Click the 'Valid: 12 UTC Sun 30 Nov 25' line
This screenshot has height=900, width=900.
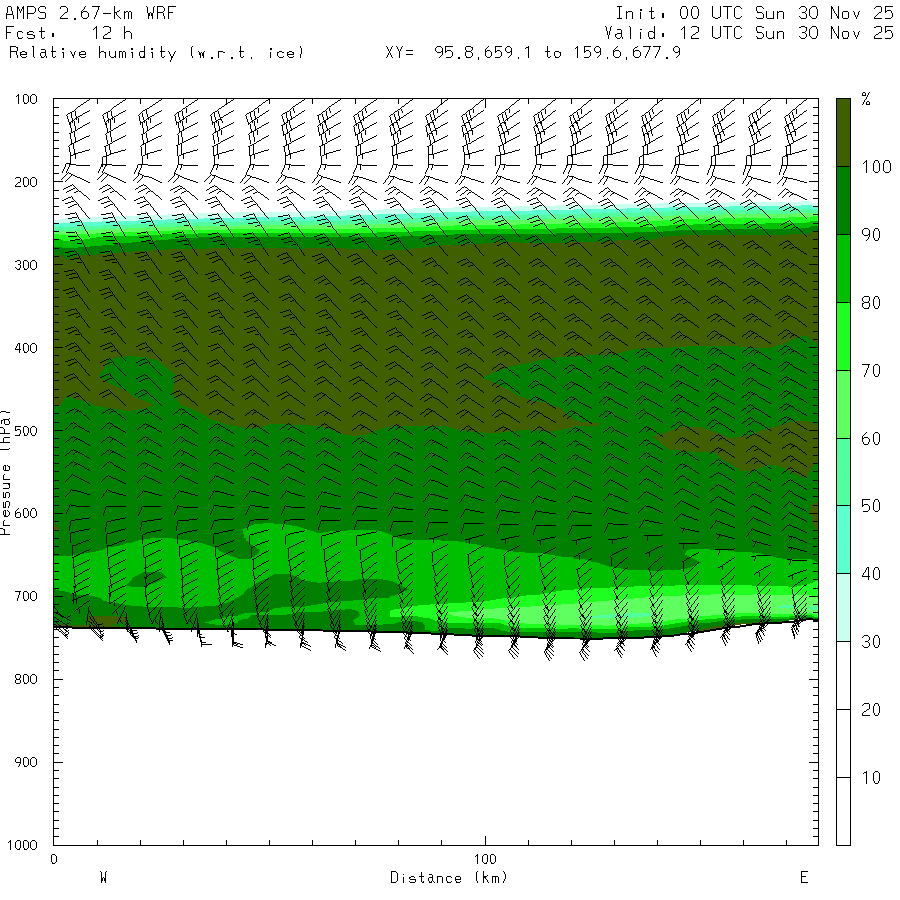[749, 33]
